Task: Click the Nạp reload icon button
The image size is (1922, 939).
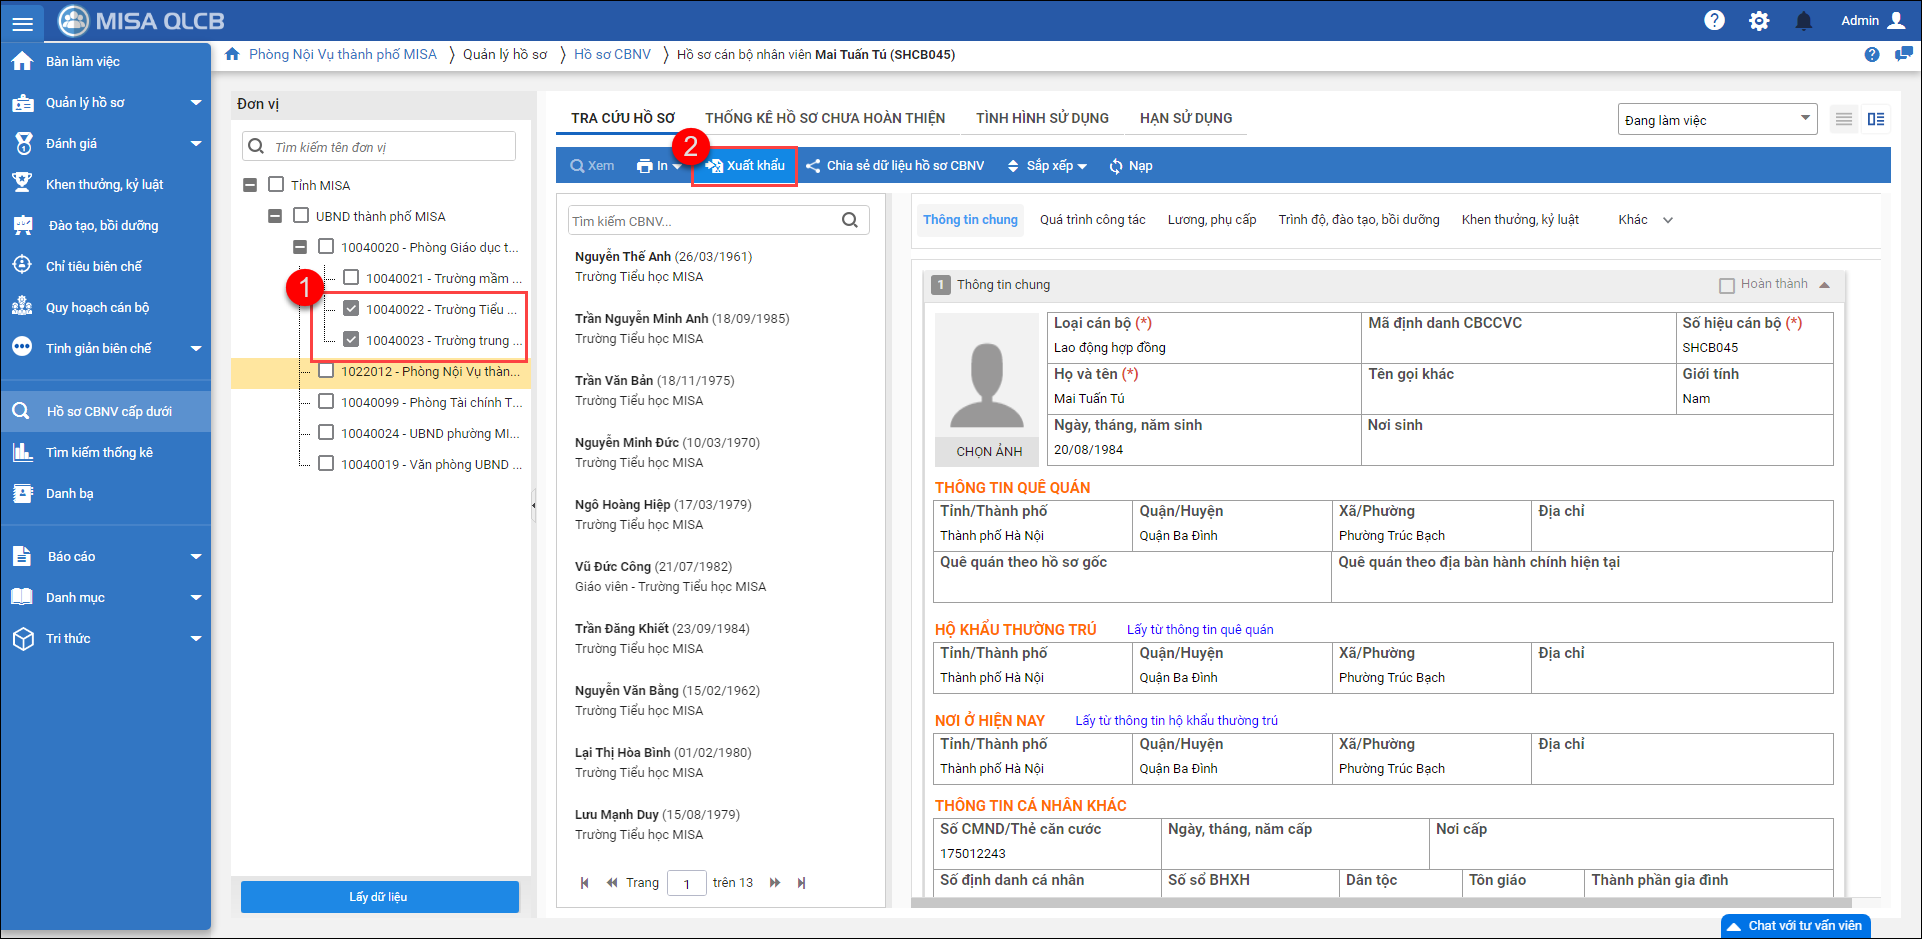Action: tap(1130, 166)
